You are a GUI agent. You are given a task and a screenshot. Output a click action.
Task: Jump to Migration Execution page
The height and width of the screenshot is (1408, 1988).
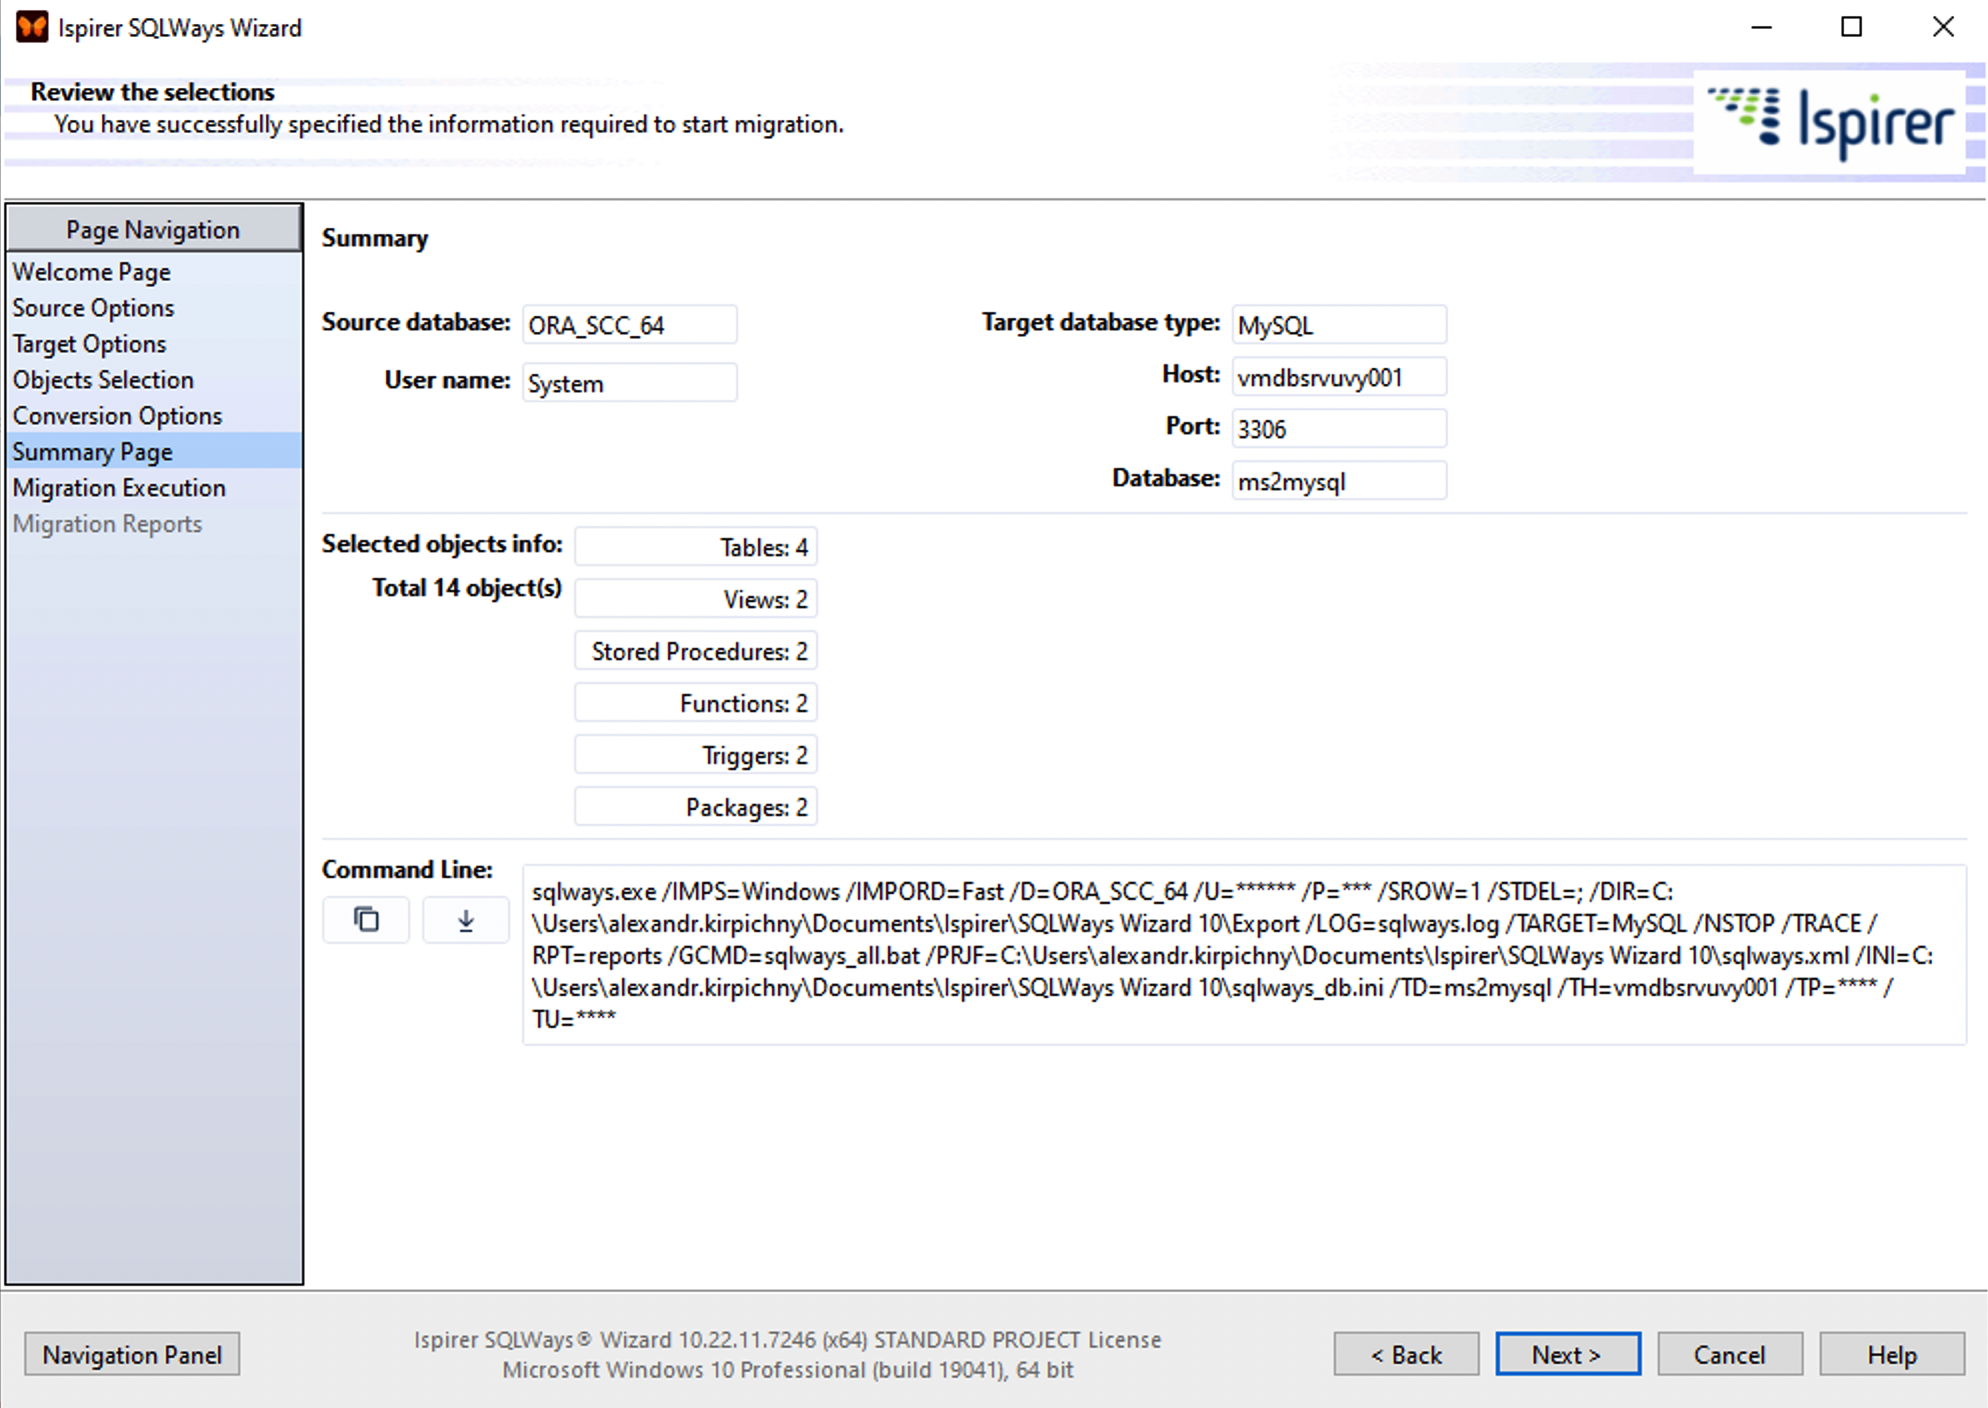click(120, 488)
